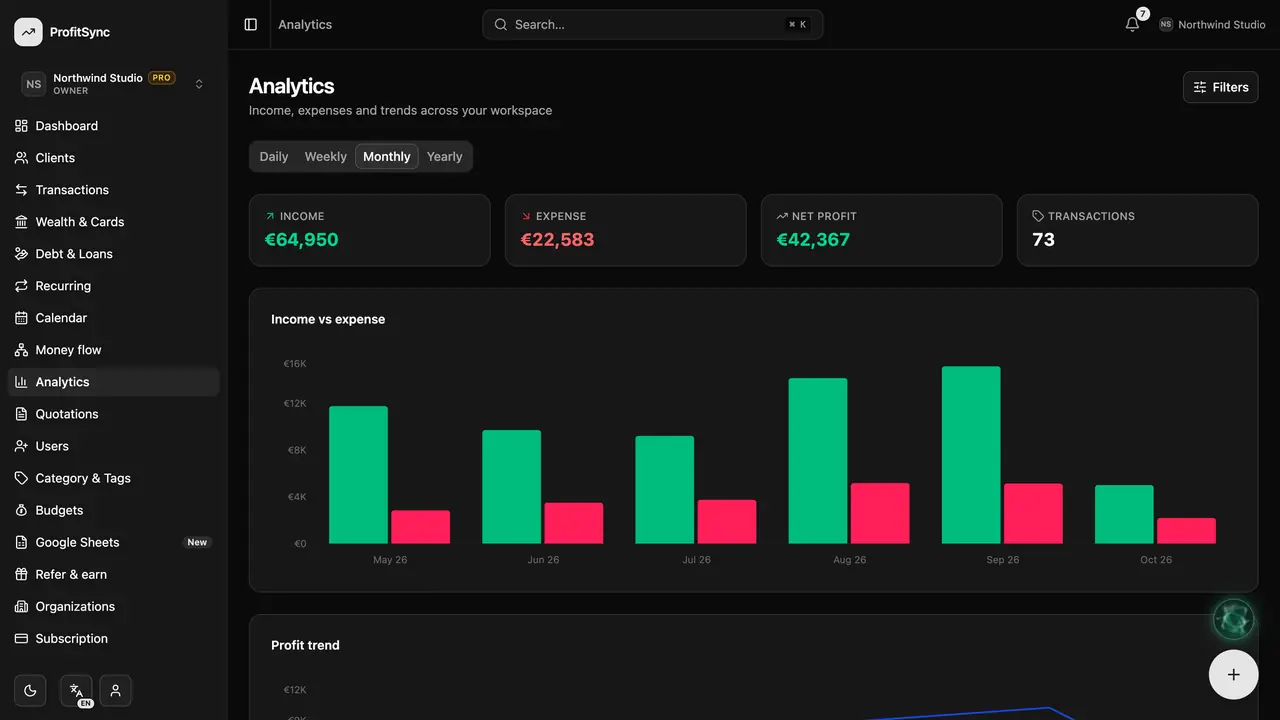The height and width of the screenshot is (720, 1280).
Task: Expand the Northwind Studio workspace switcher
Action: [114, 84]
